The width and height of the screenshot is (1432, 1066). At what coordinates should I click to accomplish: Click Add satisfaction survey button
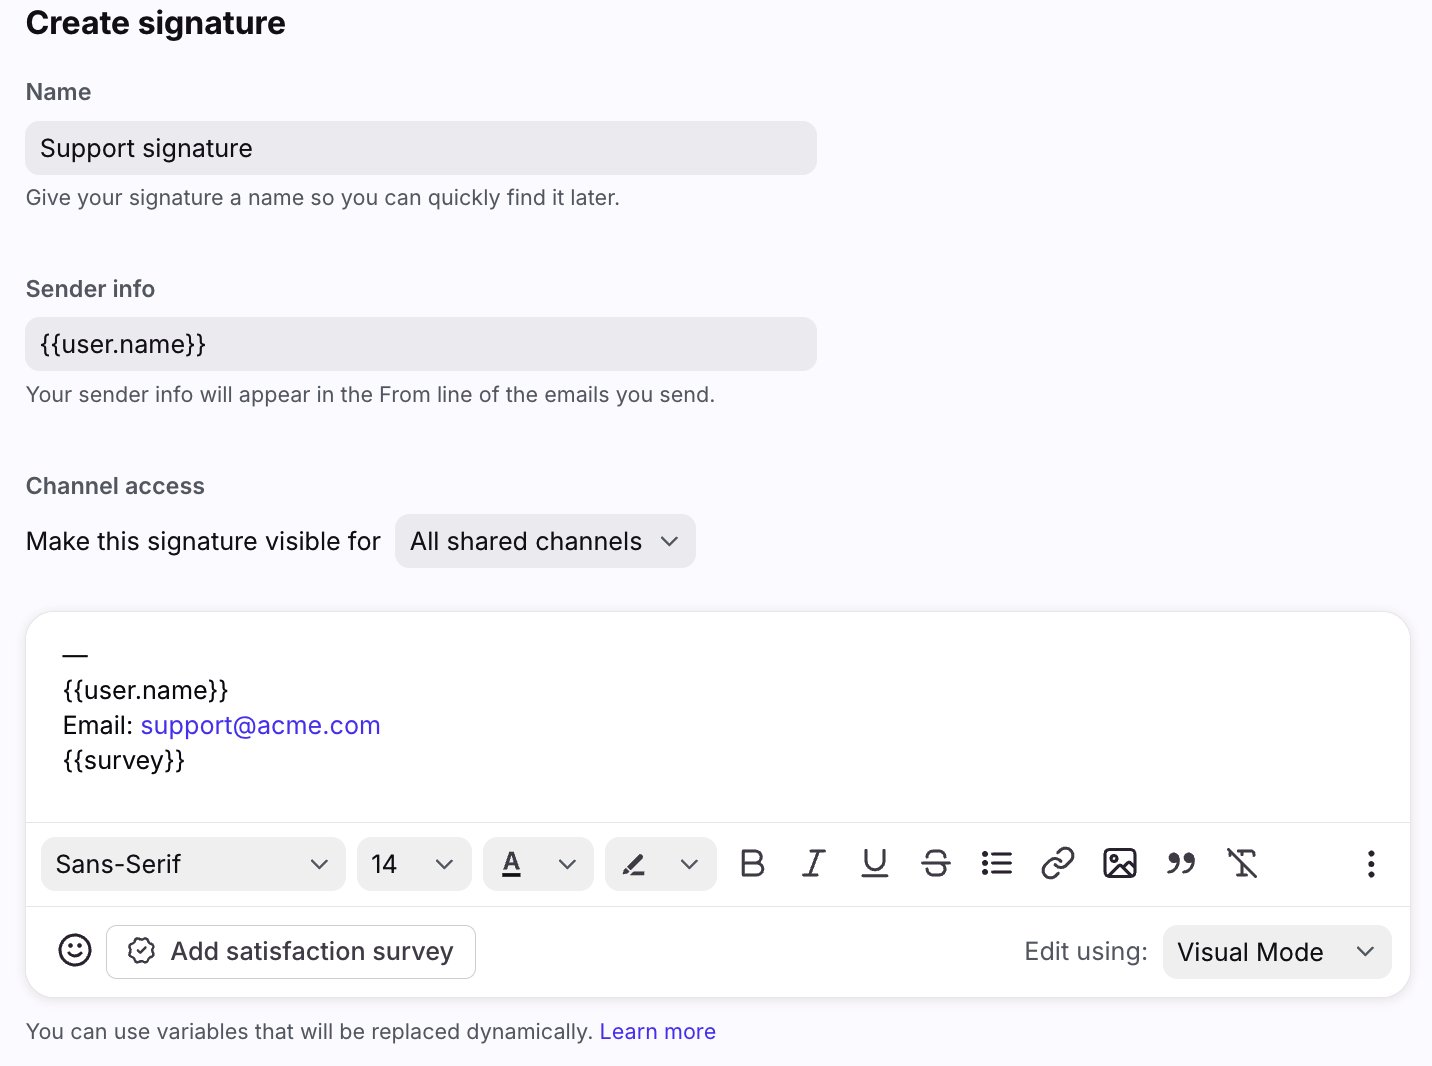291,951
